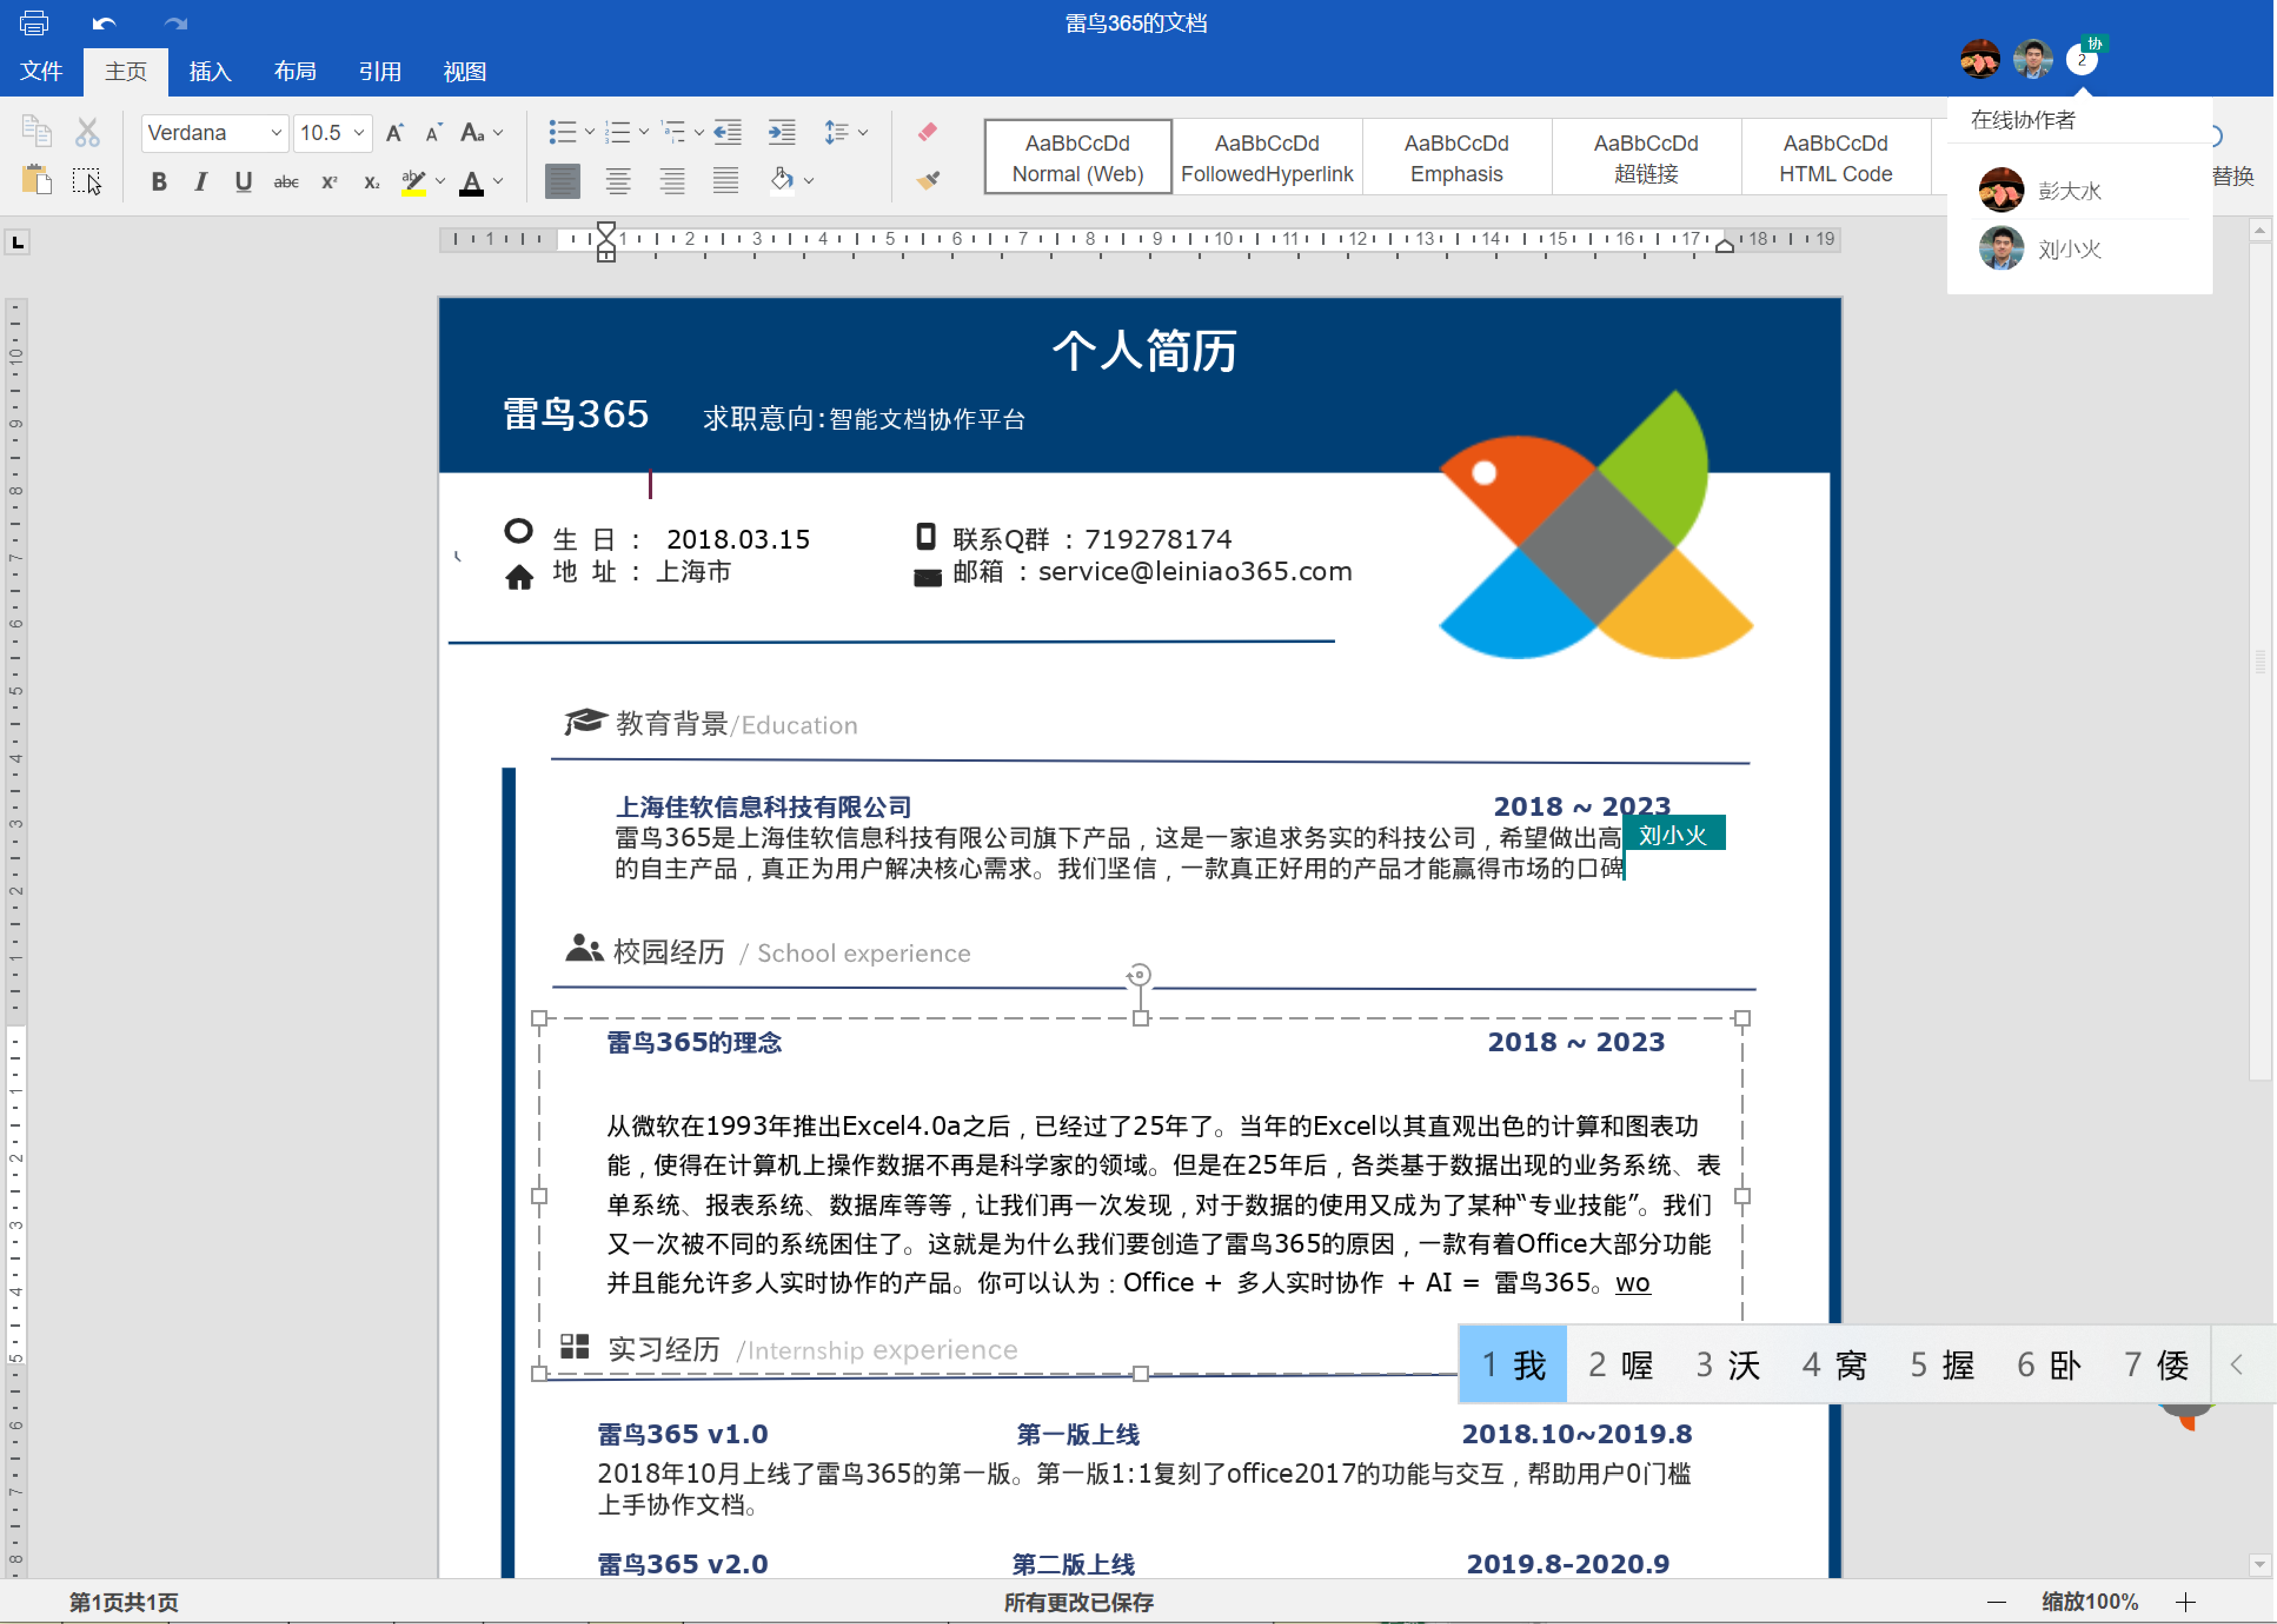Click the increase indent icon
The image size is (2277, 1624).
tap(782, 132)
